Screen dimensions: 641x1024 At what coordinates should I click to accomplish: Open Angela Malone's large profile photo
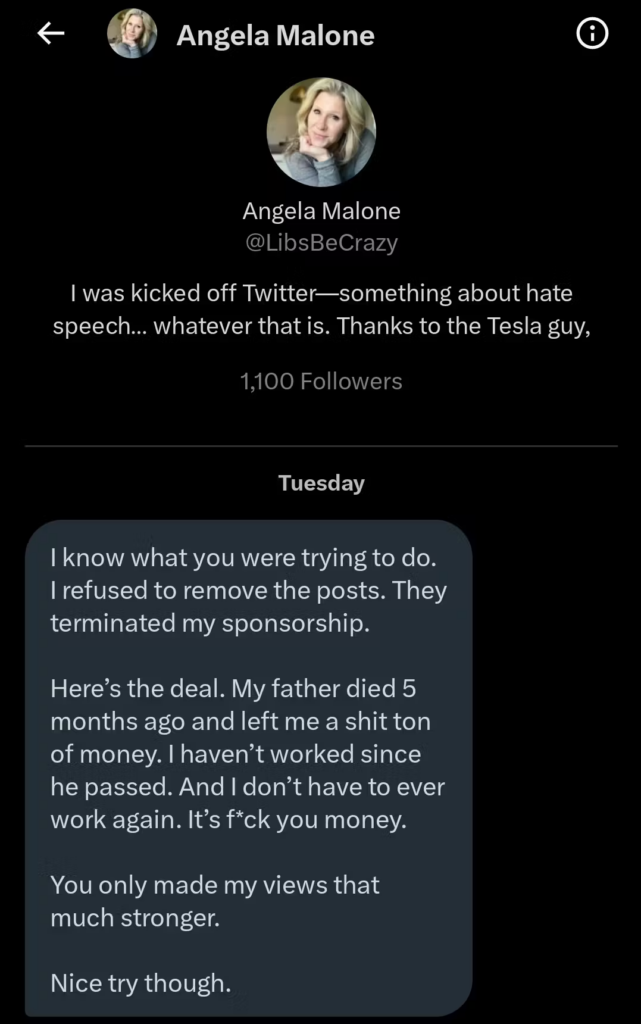point(320,131)
